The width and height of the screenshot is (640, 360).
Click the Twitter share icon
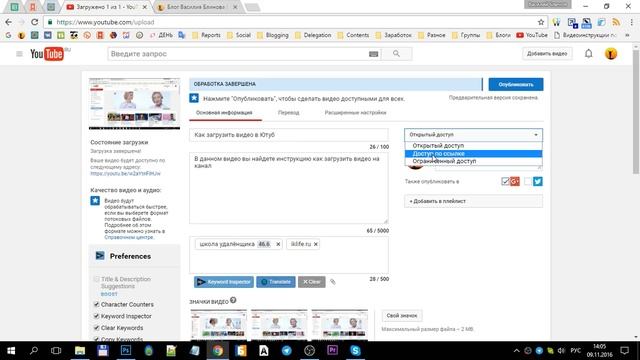coord(538,181)
